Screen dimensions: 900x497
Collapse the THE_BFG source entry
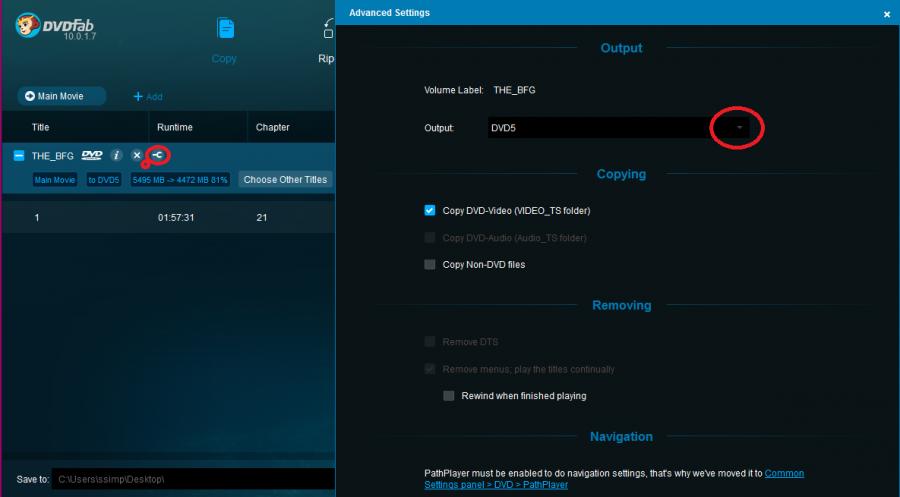coord(19,156)
